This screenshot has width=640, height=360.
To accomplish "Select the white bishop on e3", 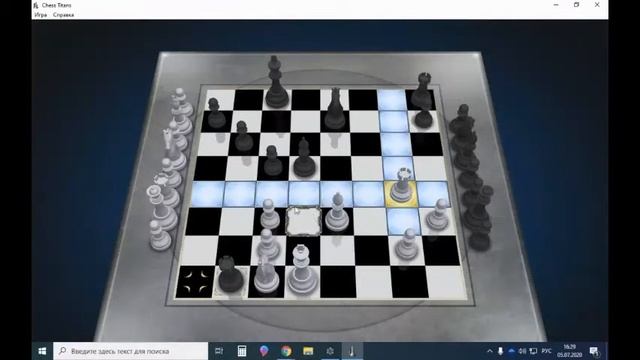I will [337, 212].
